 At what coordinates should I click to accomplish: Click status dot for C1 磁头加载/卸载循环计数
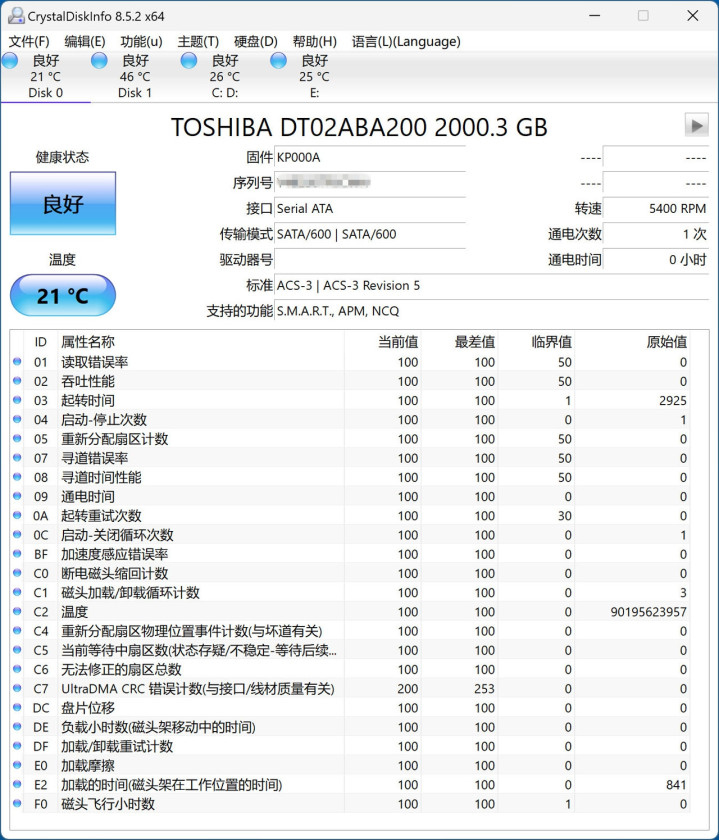pos(17,592)
